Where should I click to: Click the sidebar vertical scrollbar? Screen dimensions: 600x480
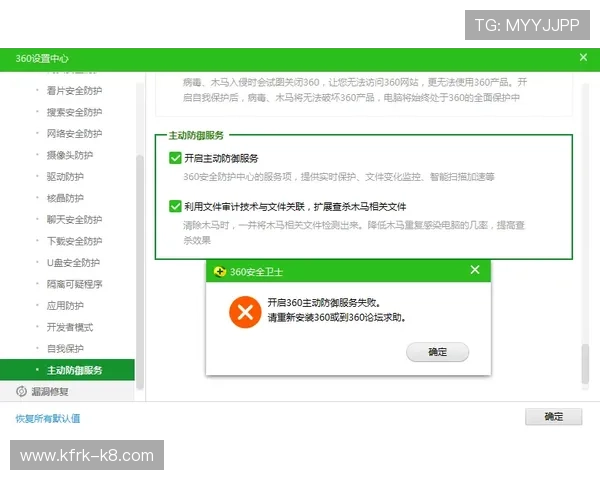(x=140, y=272)
